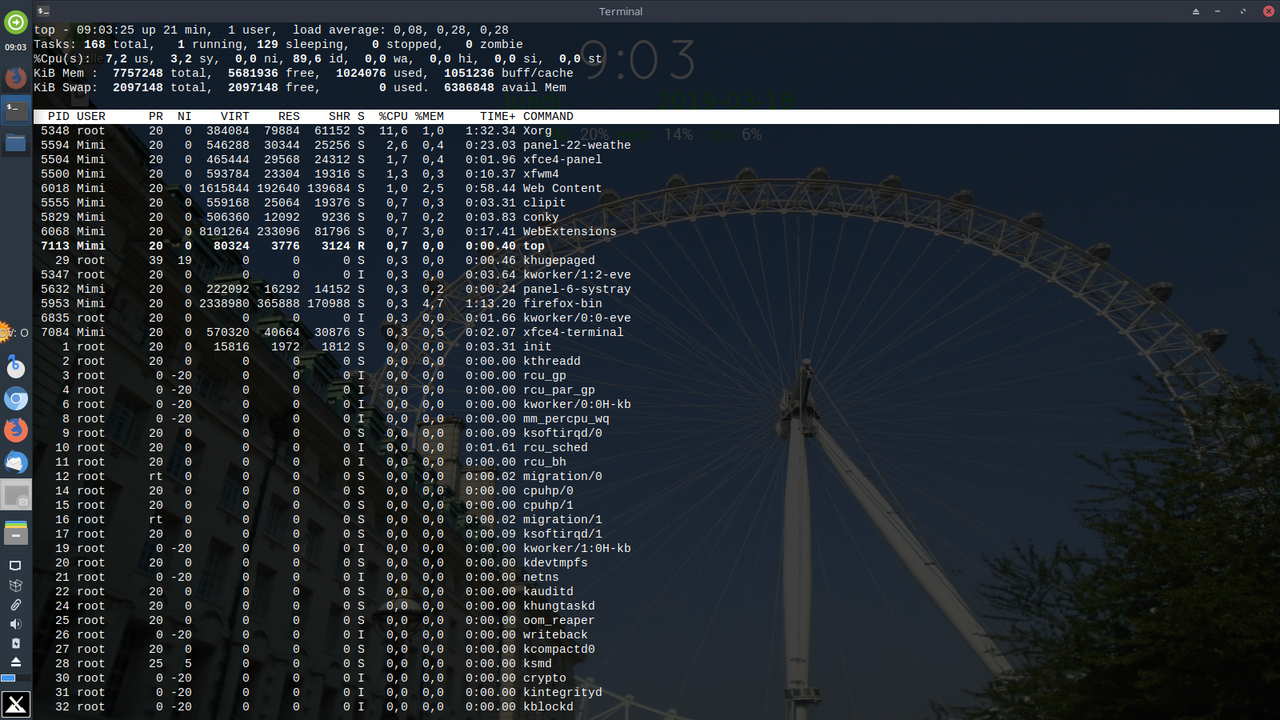Select the init process name
This screenshot has height=720, width=1280.
click(537, 347)
